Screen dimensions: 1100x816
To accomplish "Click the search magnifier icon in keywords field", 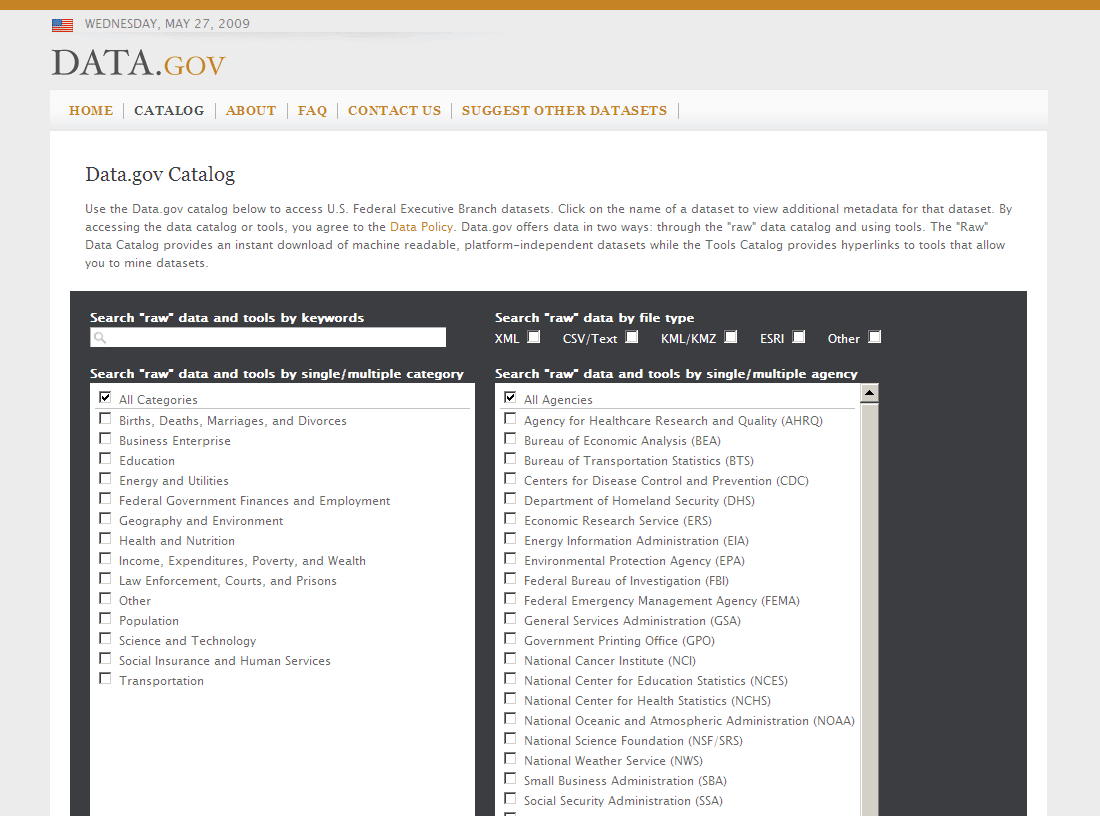I will coord(100,337).
